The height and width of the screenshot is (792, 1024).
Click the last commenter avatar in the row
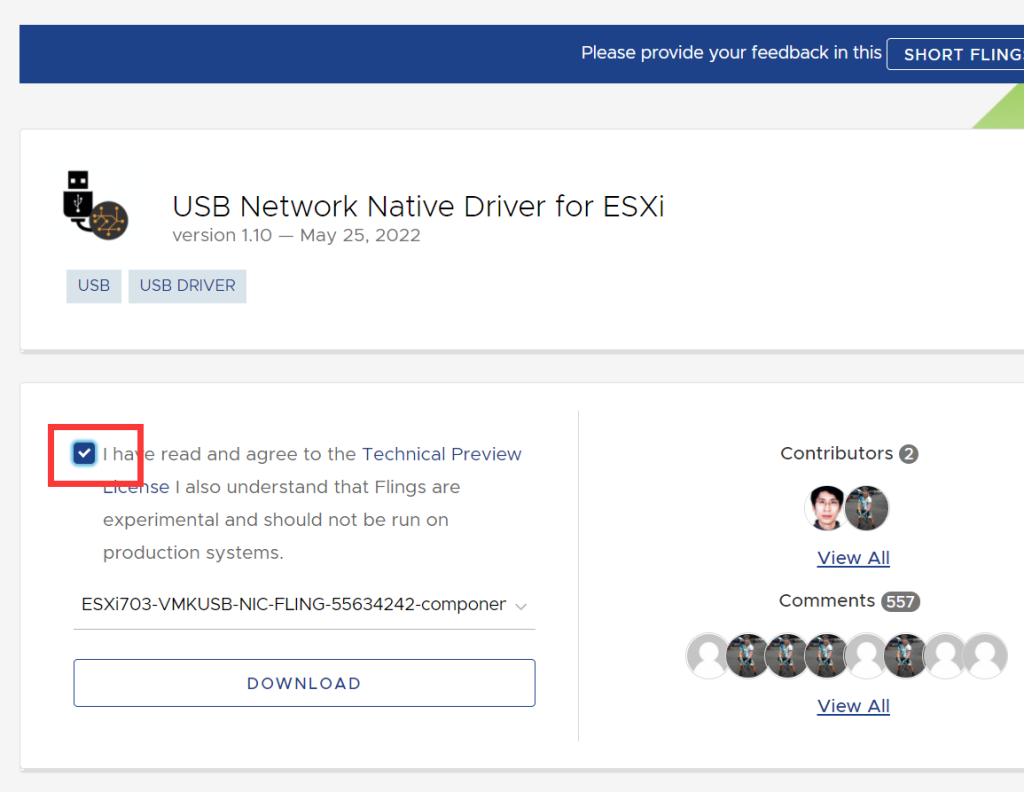point(985,655)
